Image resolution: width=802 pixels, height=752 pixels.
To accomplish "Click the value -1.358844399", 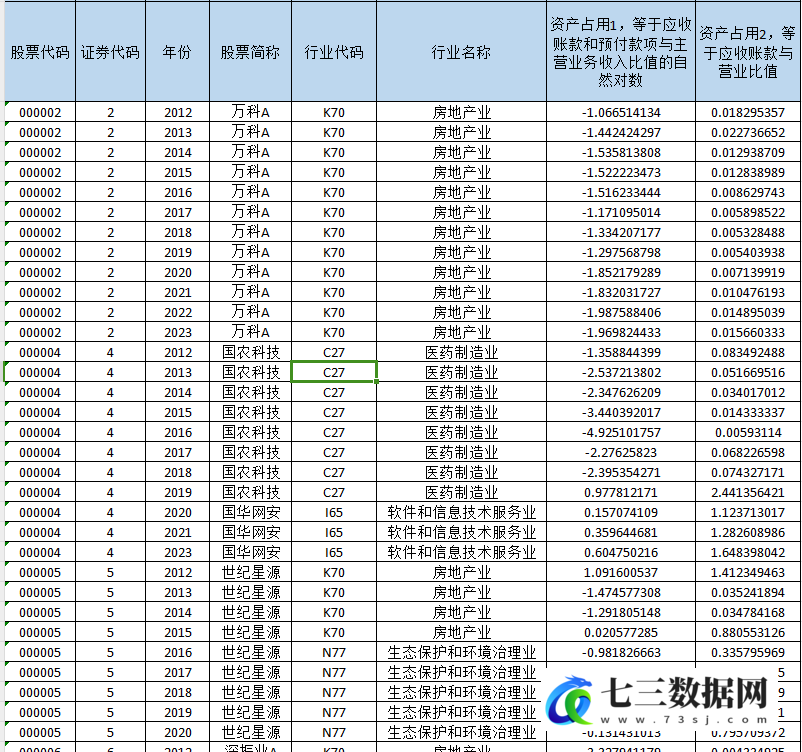I will click(x=621, y=352).
